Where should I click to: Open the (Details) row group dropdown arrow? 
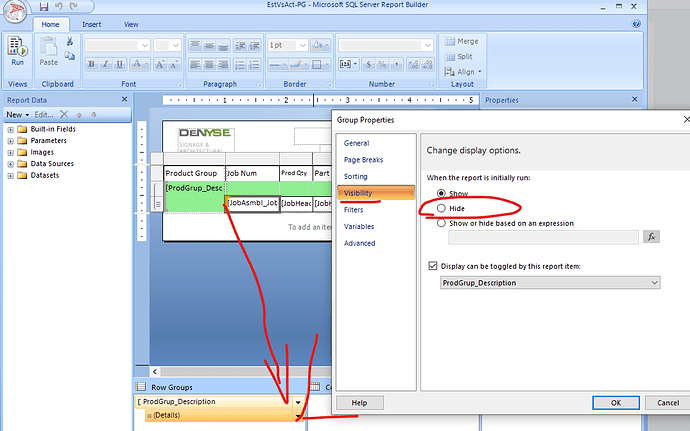click(x=298, y=416)
